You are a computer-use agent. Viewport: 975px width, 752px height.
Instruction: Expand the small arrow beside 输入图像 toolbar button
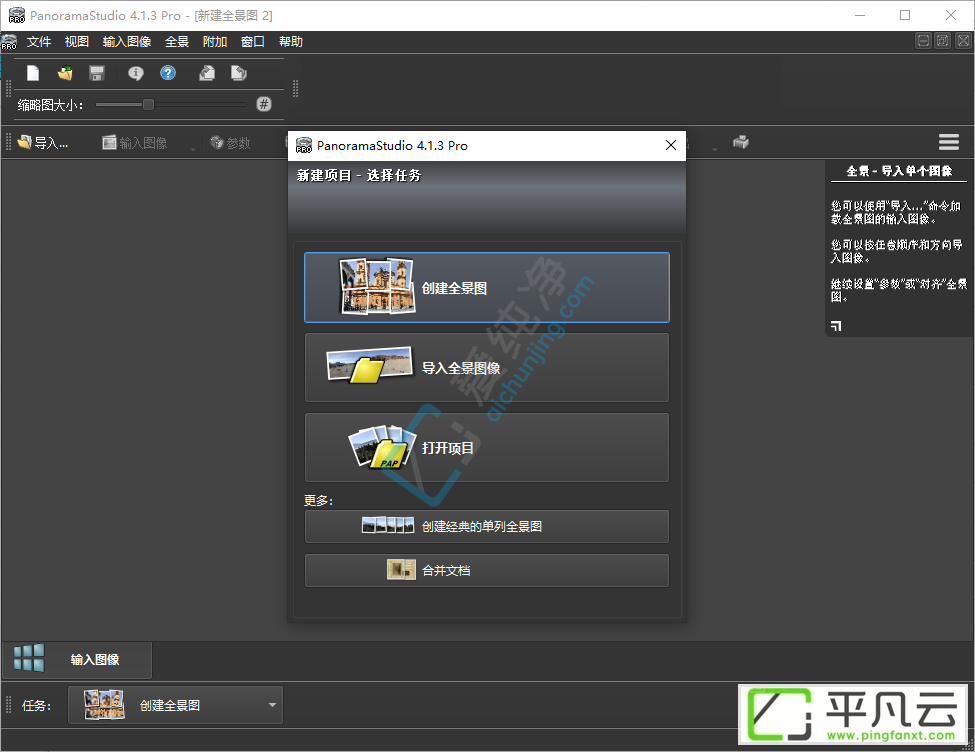point(193,149)
